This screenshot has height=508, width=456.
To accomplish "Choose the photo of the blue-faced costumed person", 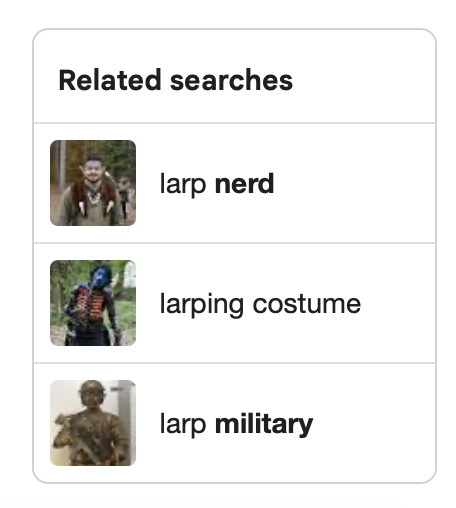I will tap(93, 303).
